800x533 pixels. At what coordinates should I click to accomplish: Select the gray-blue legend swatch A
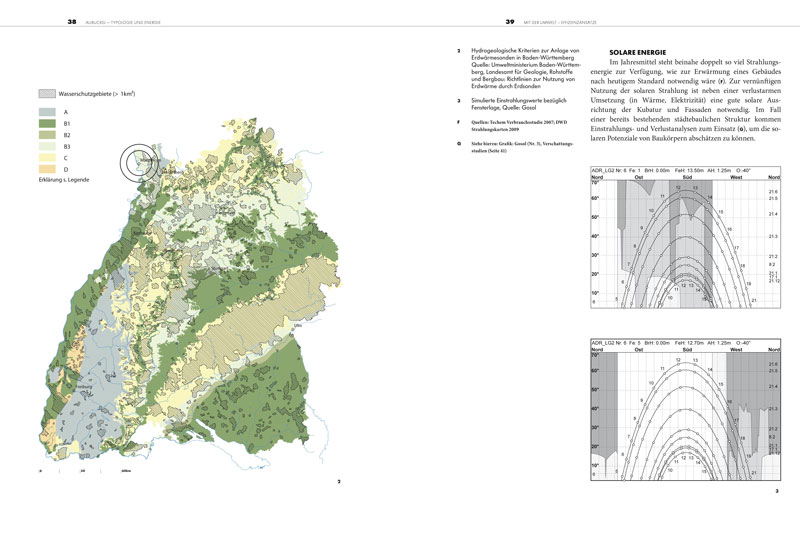pos(45,113)
